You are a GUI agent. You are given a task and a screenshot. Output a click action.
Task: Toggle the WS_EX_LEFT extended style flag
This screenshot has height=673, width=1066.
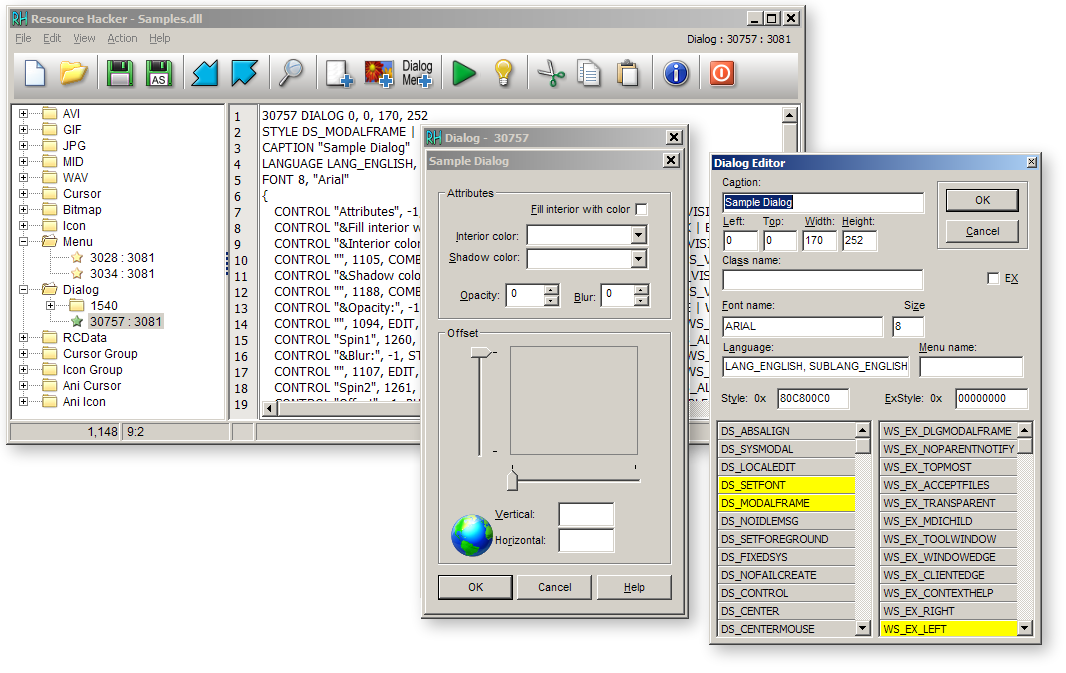click(x=948, y=629)
